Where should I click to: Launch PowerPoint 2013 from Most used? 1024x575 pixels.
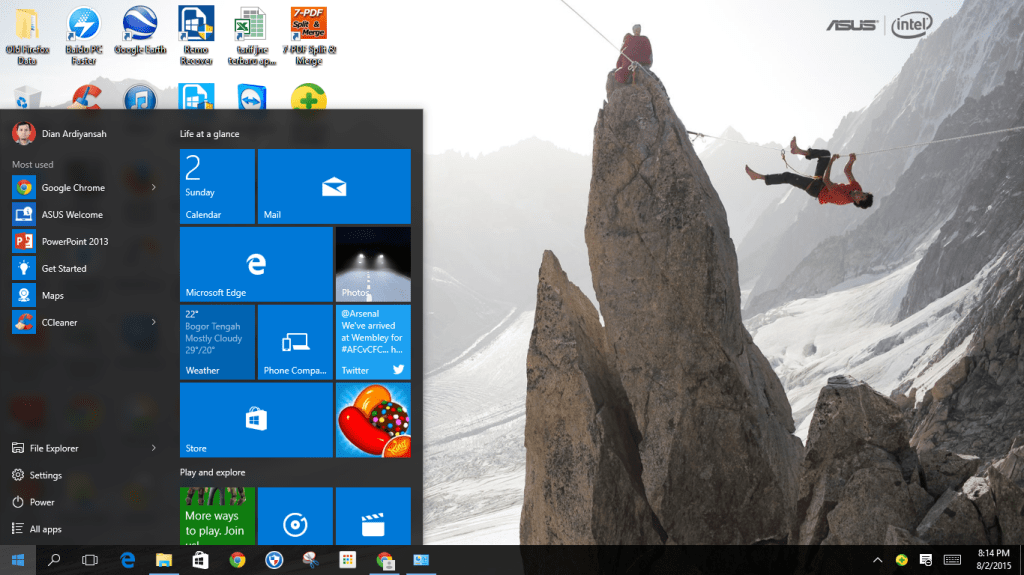[x=85, y=241]
